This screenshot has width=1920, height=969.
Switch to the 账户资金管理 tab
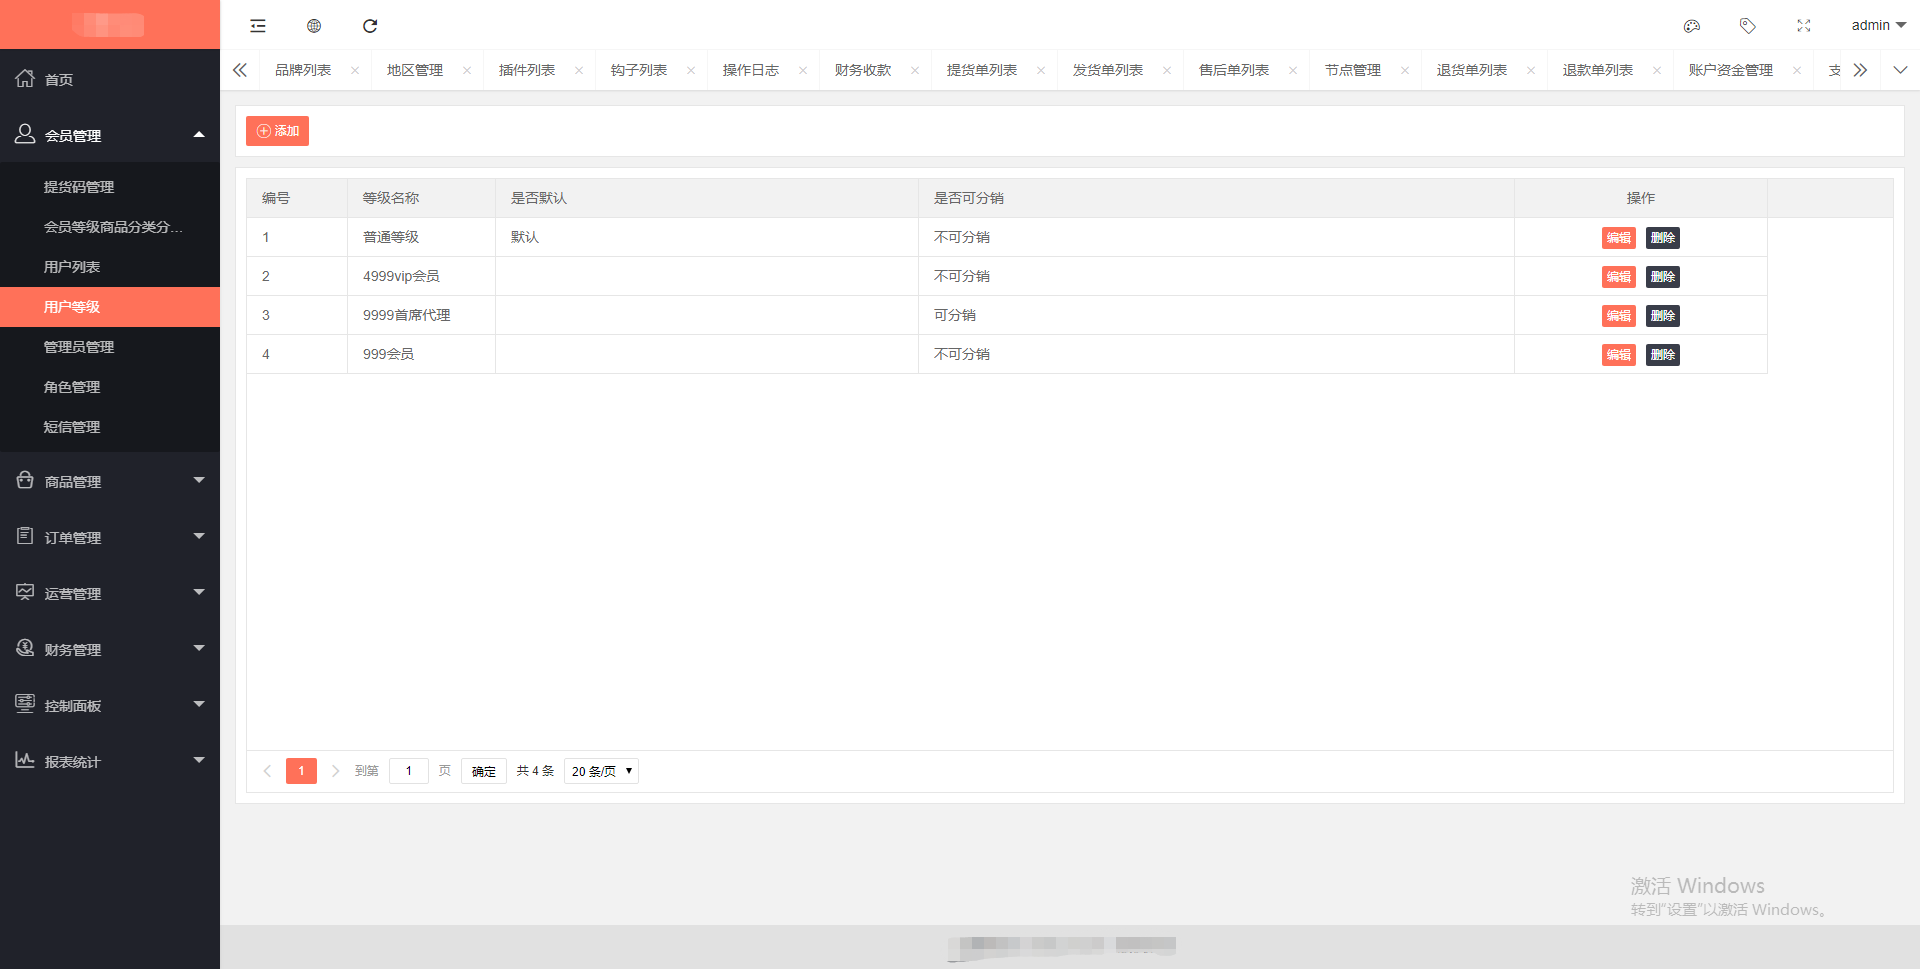(1731, 70)
